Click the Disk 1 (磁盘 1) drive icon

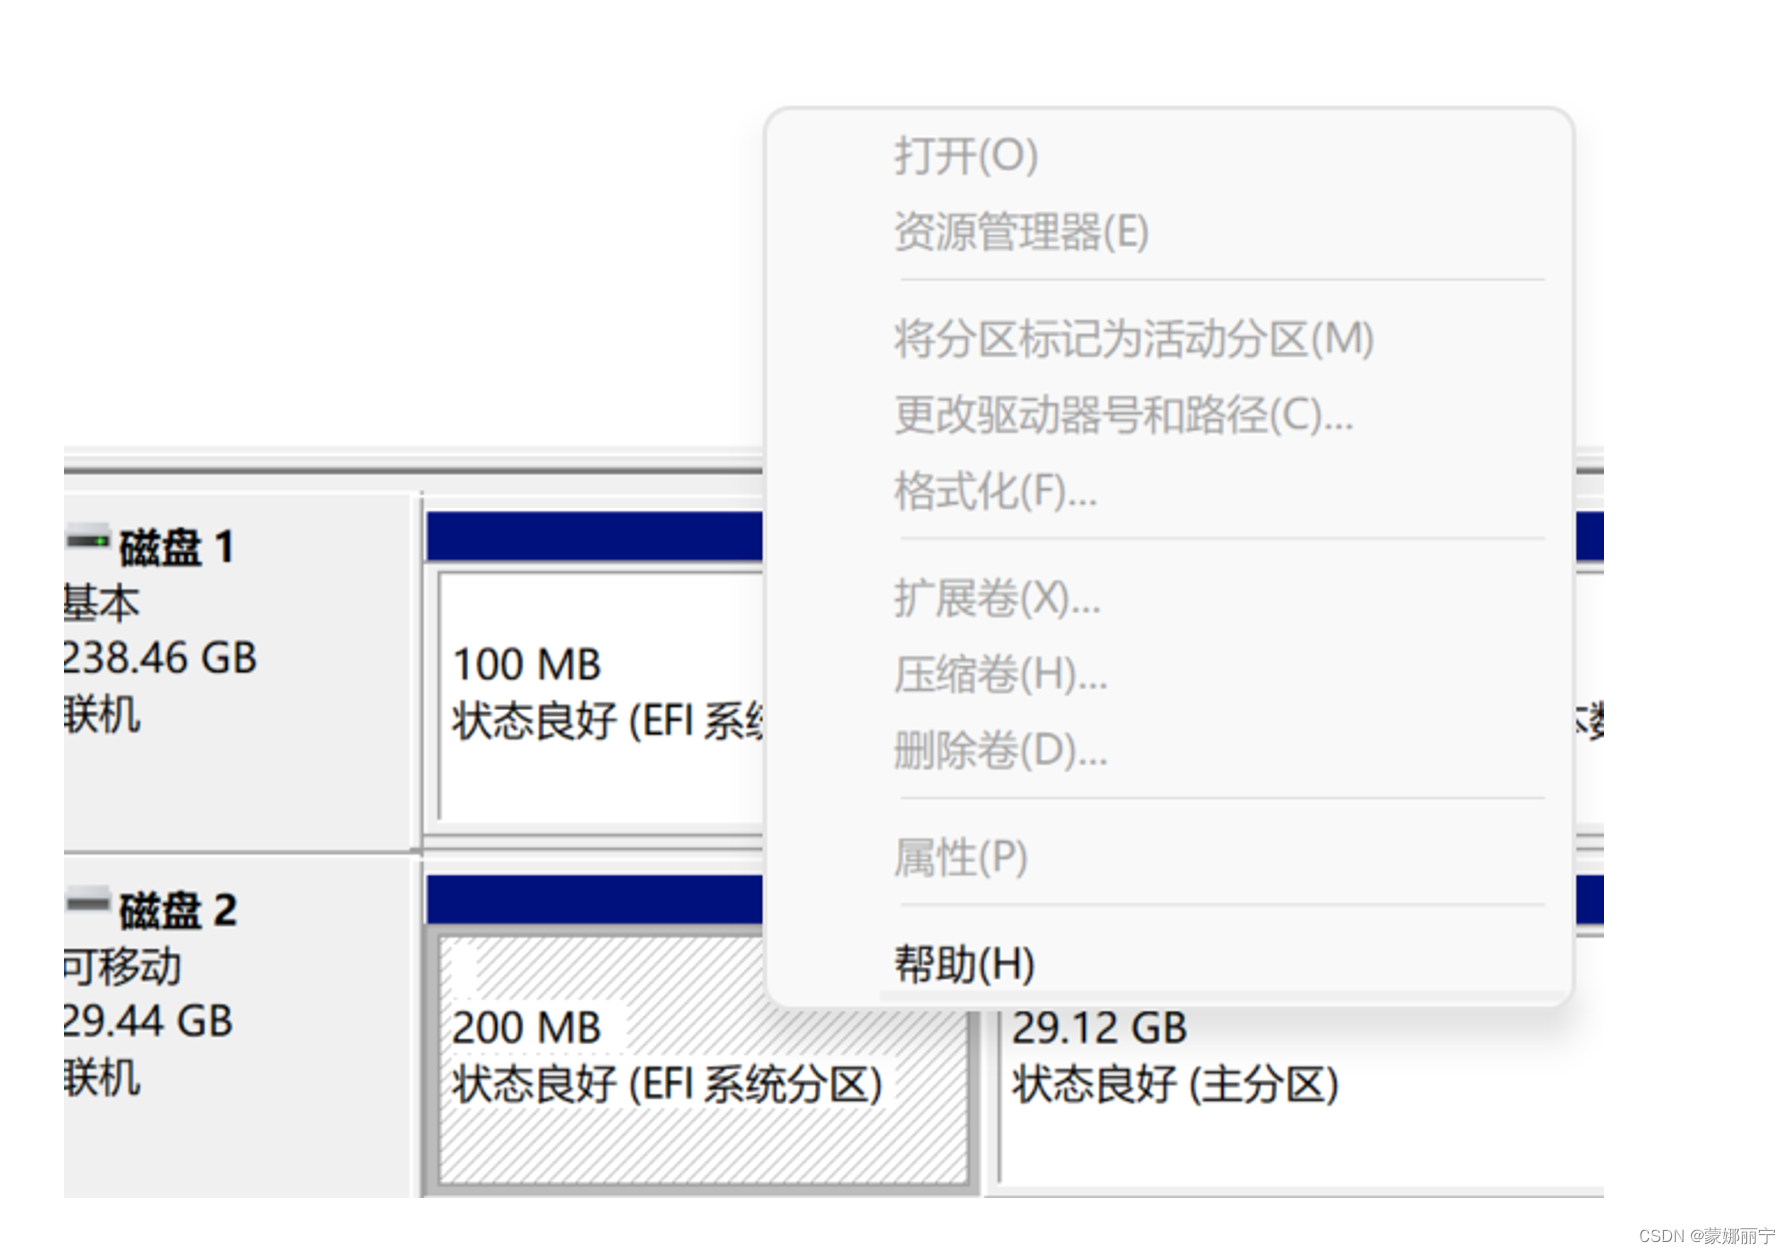(88, 540)
